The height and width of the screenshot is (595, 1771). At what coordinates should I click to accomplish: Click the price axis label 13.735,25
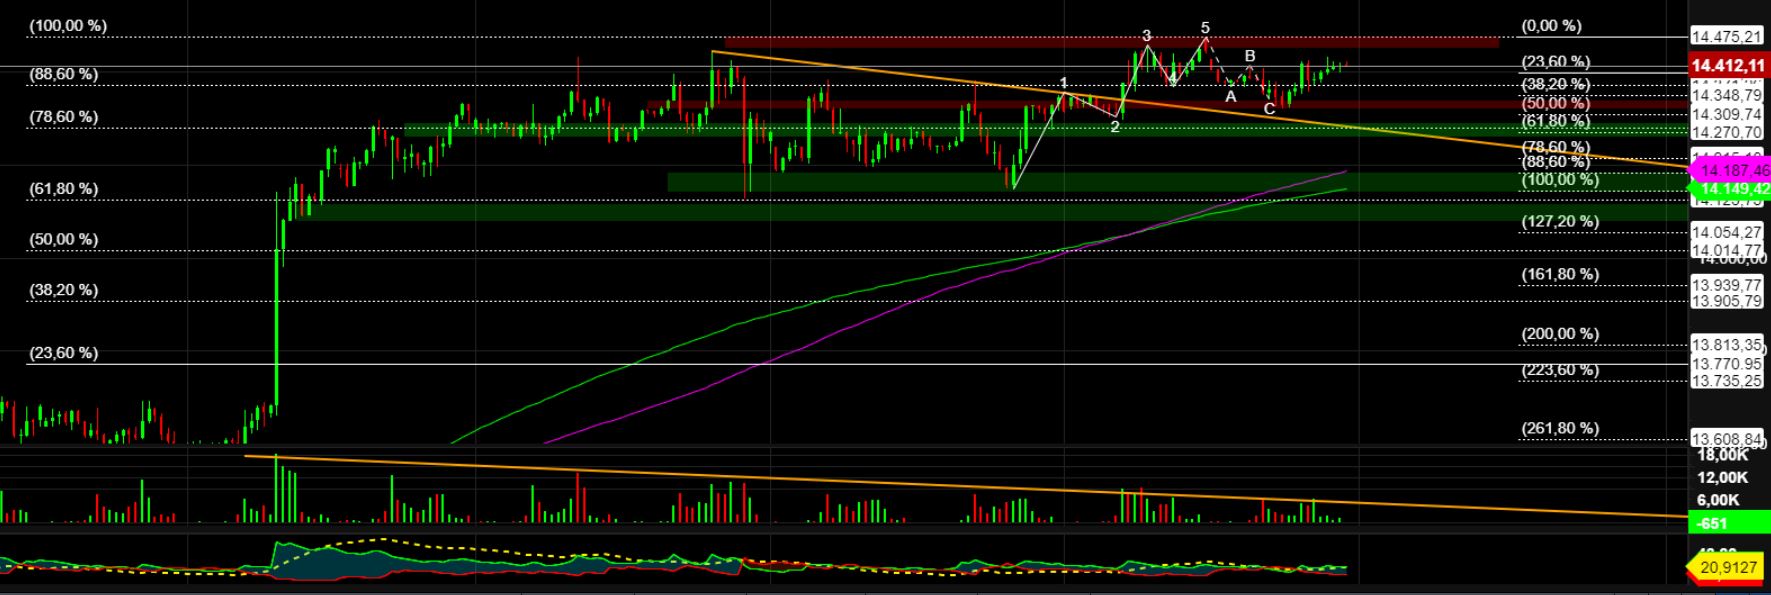coord(1727,381)
